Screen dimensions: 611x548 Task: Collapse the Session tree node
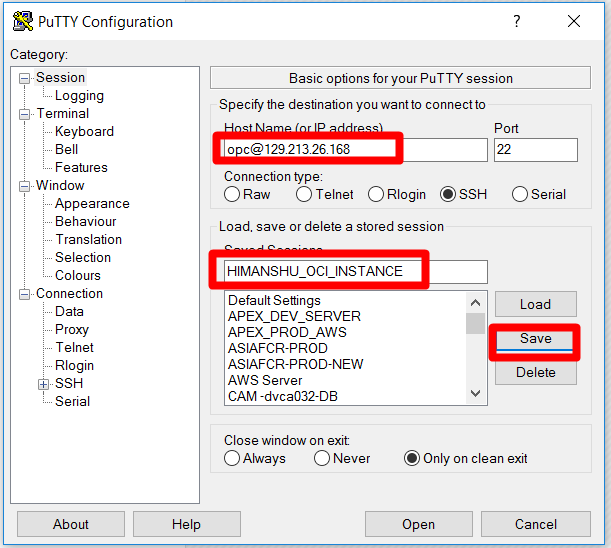pyautogui.click(x=24, y=78)
